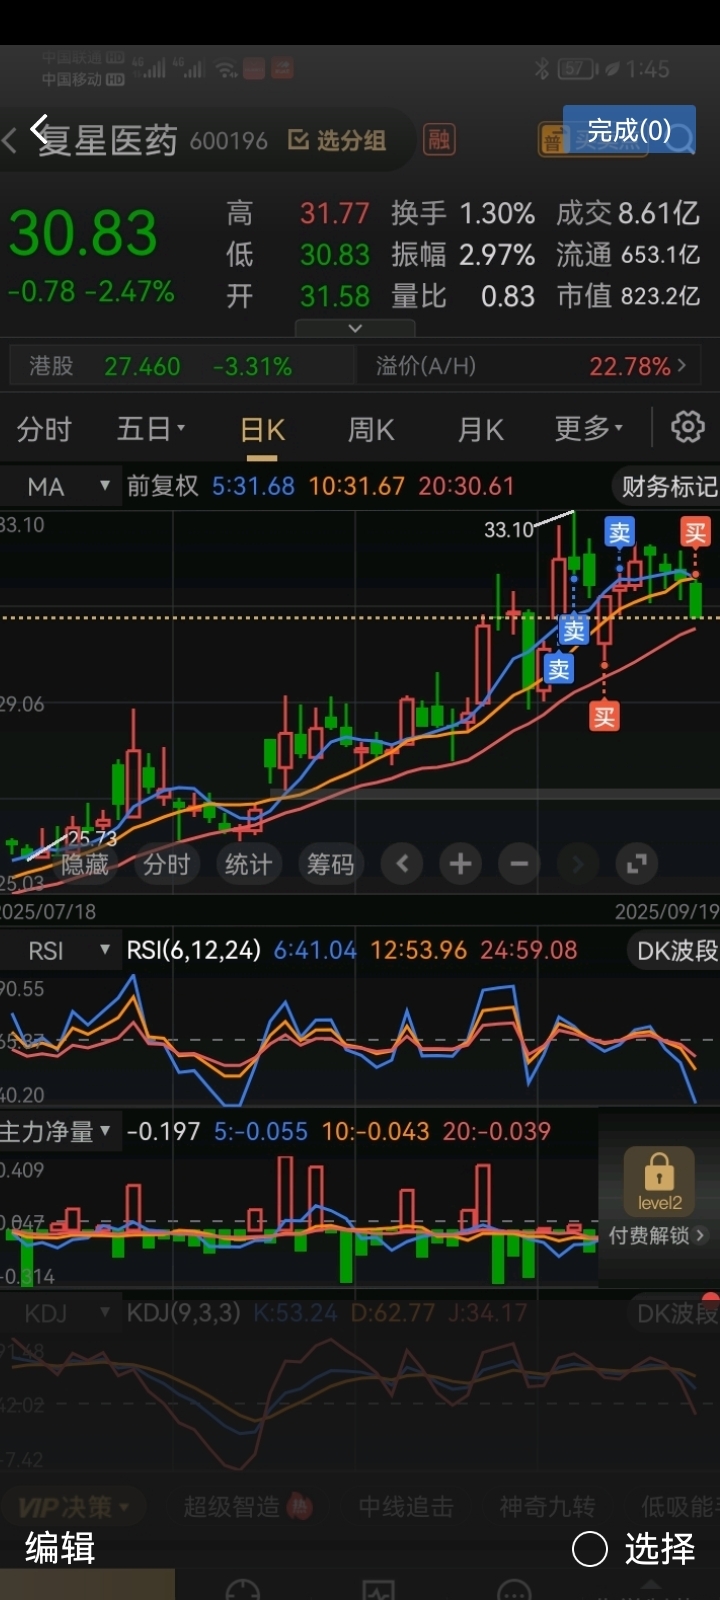Tap the 分时 pill overlaying the chart
Image resolution: width=720 pixels, height=1600 pixels.
coord(166,864)
